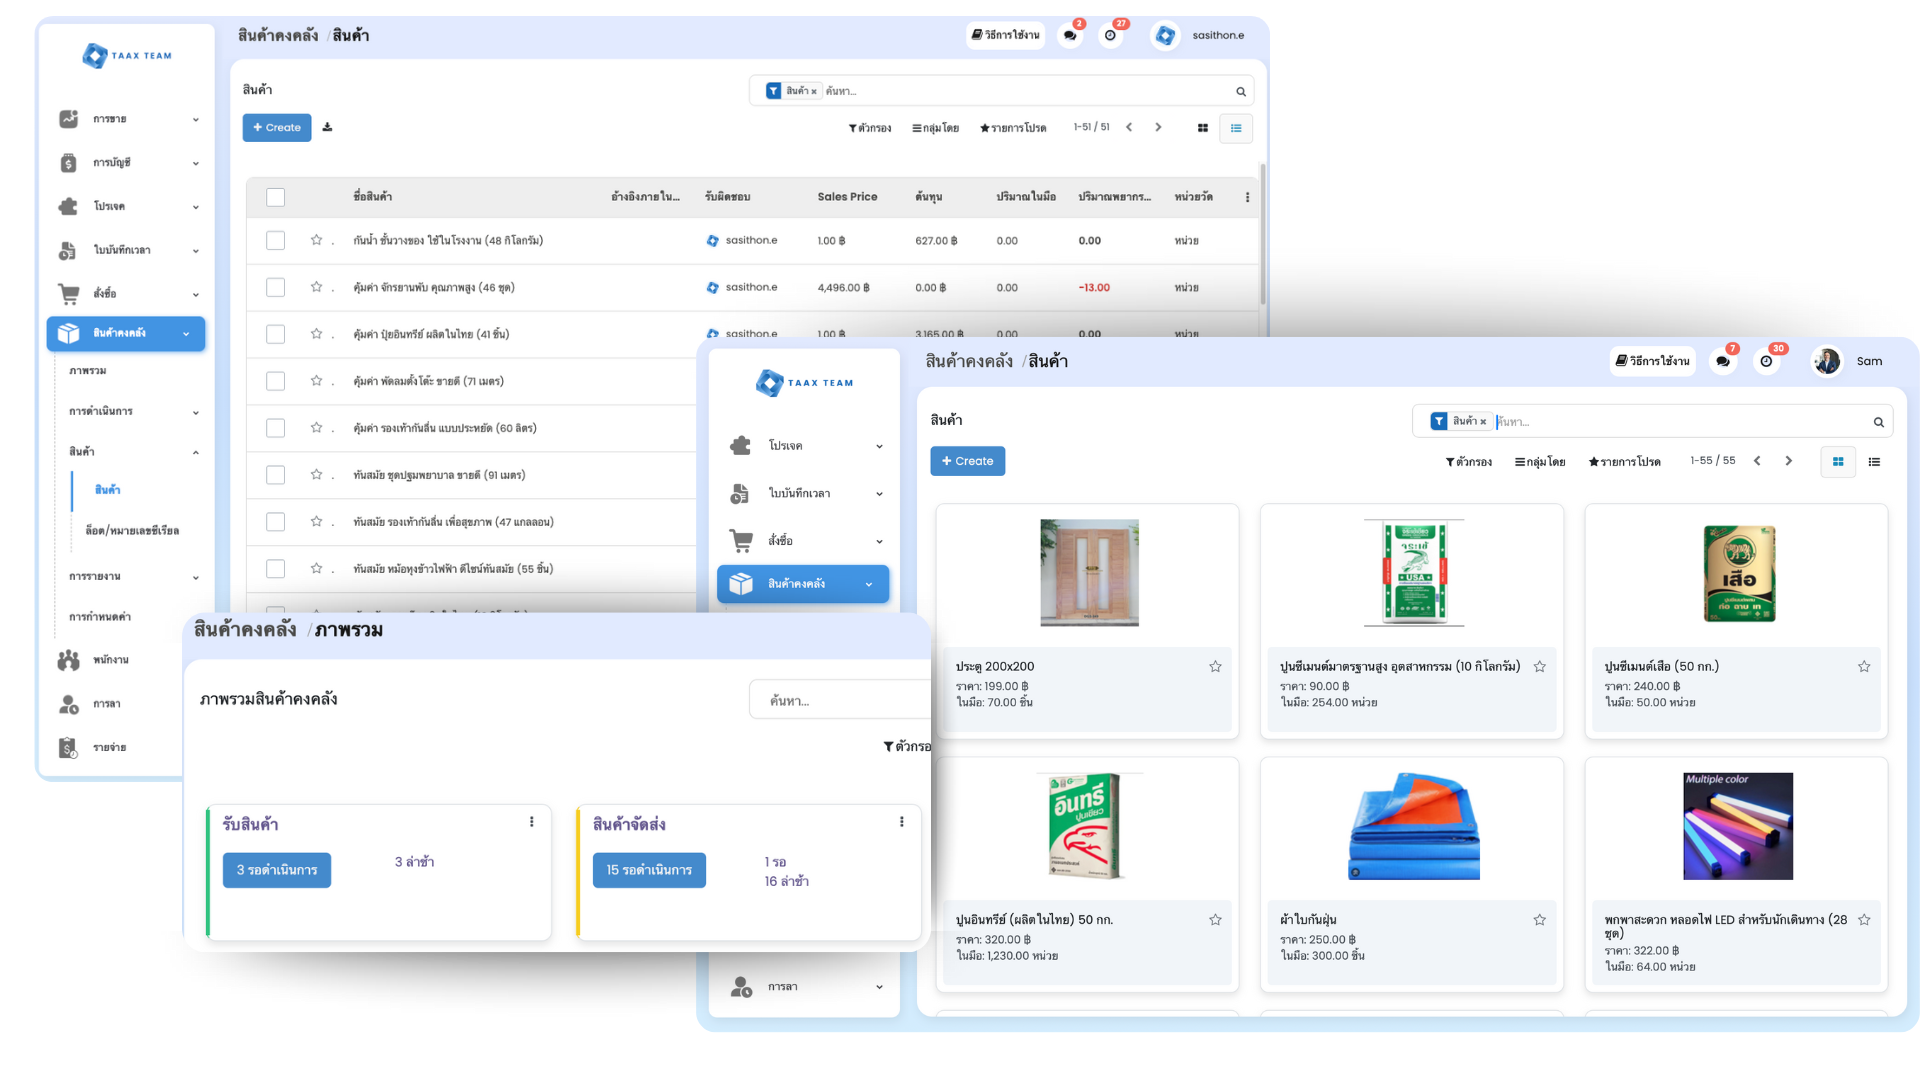The height and width of the screenshot is (1082, 1920).
Task: Open การกำหนดค่า menu item
Action: 100,617
